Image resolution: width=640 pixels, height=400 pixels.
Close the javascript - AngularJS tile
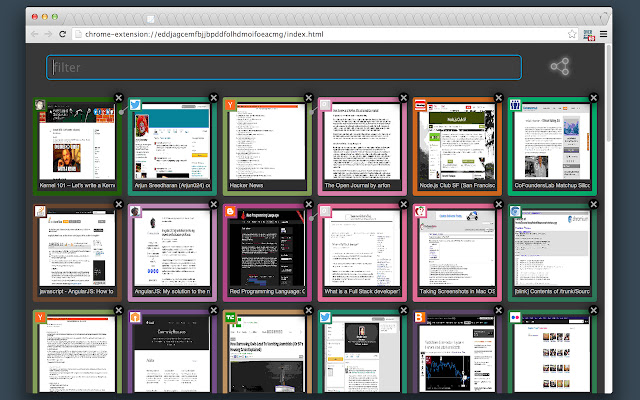[x=118, y=204]
